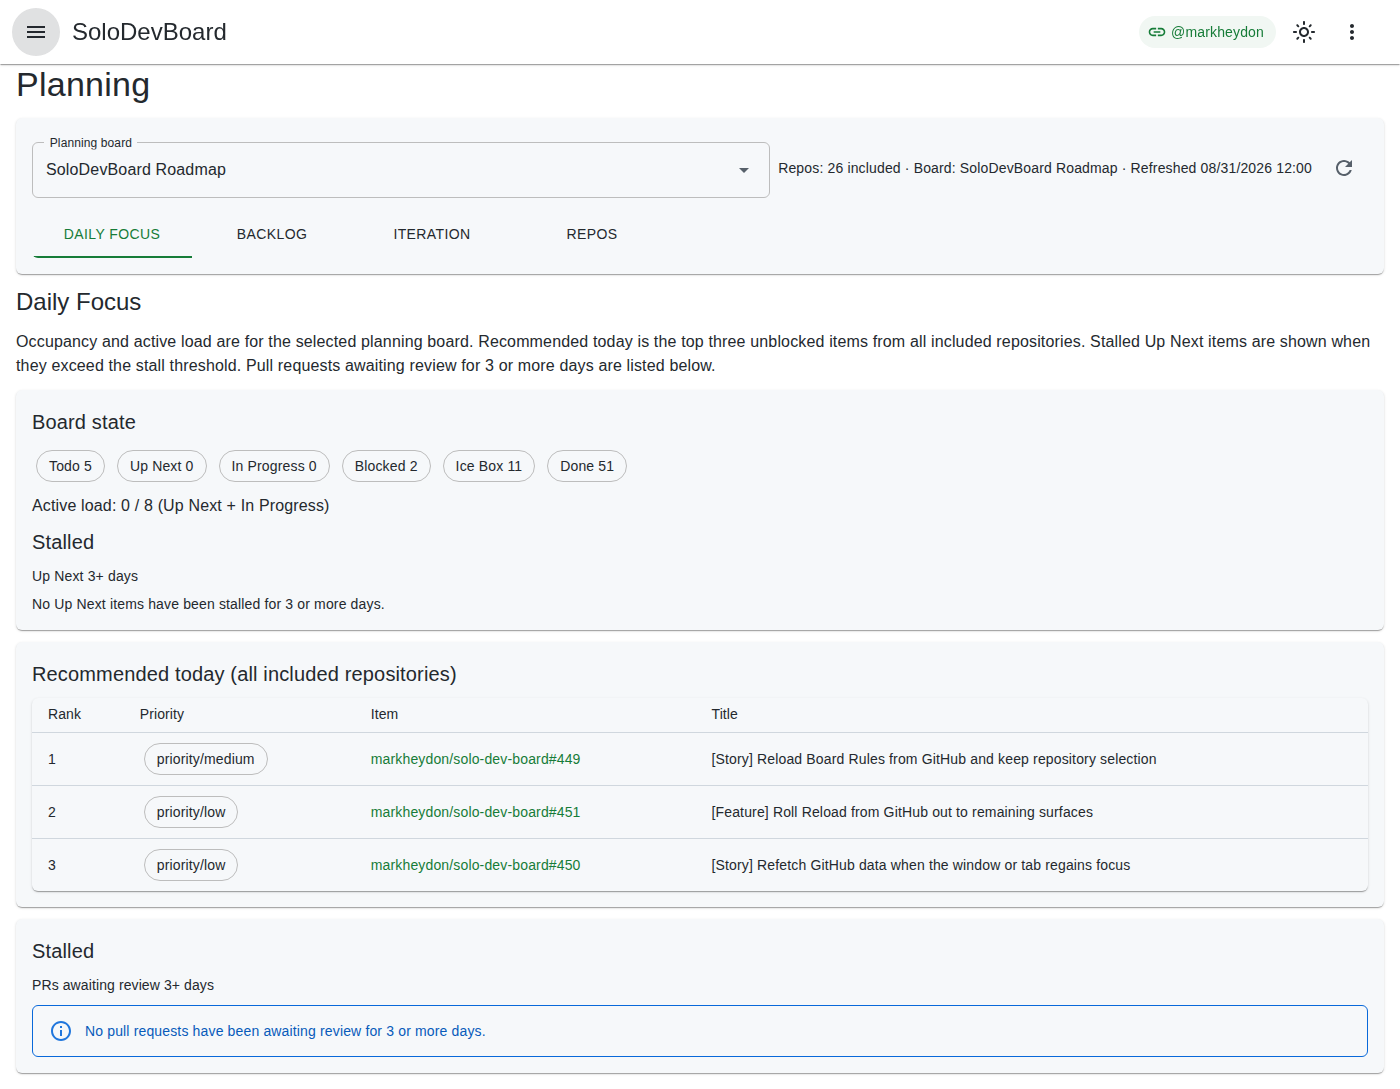Click the priority/medium chip in rank 1
Screen dimensions: 1400x1089
(206, 759)
